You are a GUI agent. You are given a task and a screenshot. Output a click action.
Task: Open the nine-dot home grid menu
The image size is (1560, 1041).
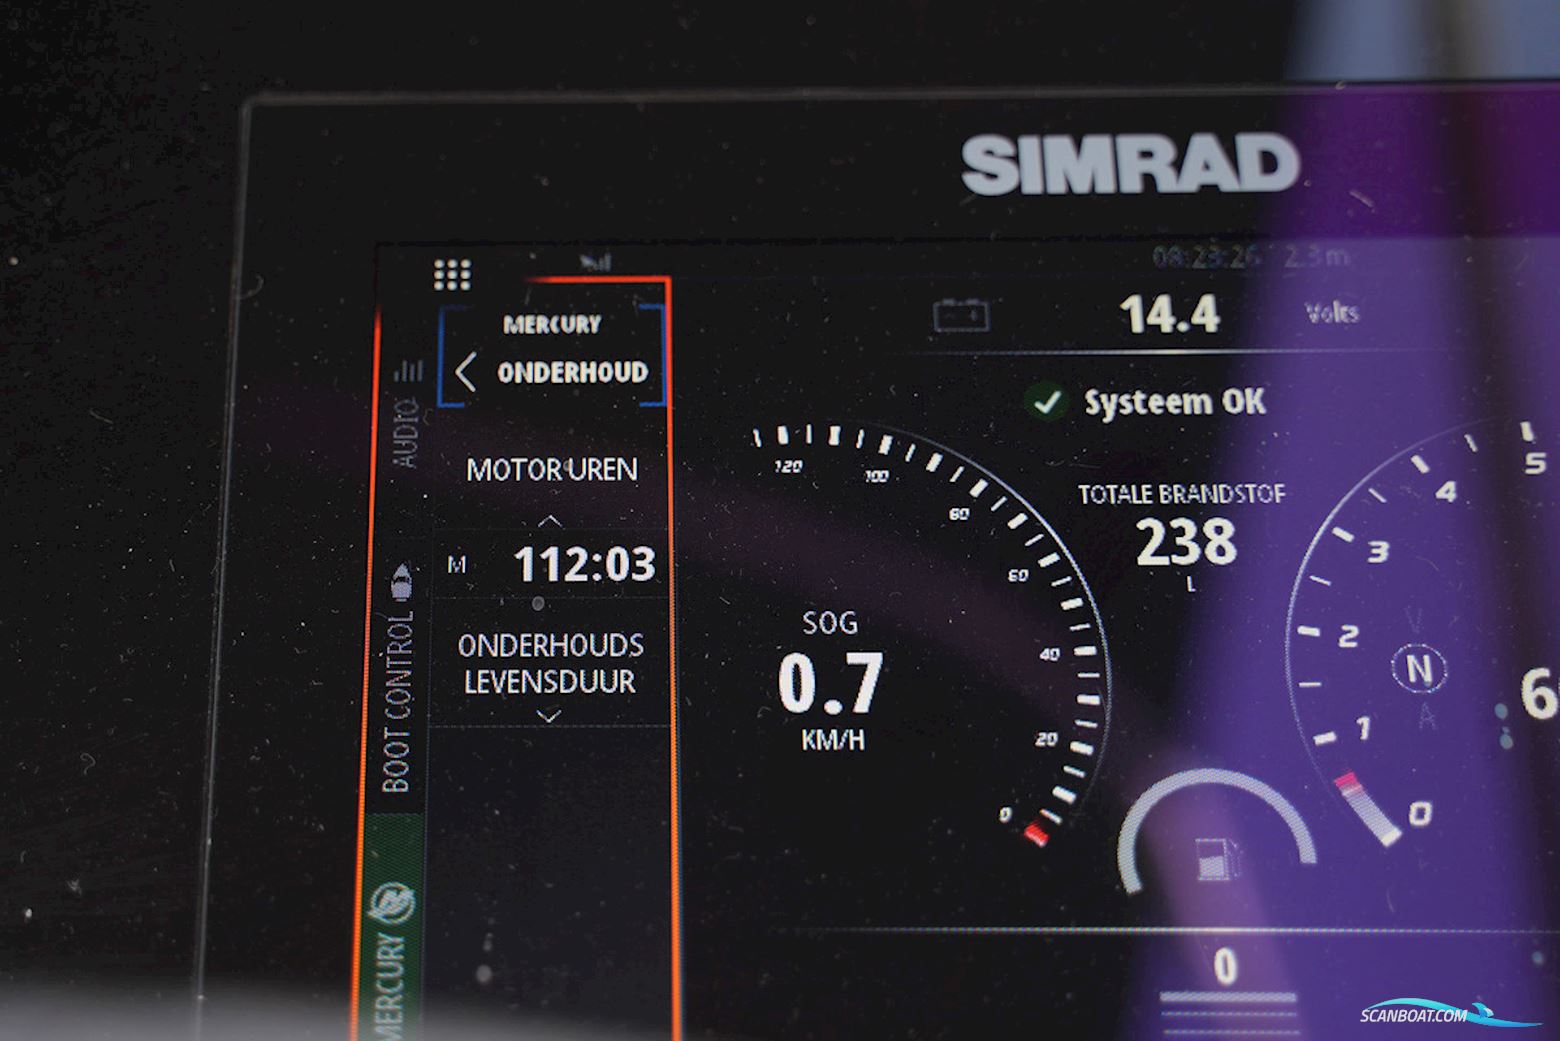coord(452,274)
